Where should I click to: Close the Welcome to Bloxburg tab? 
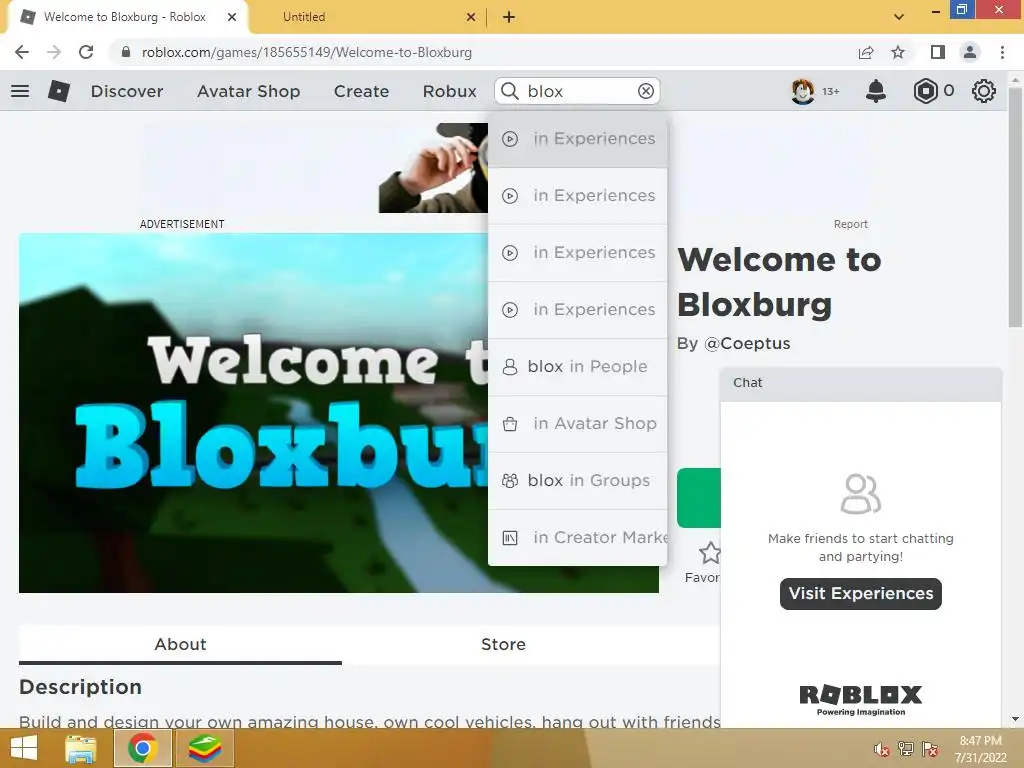pyautogui.click(x=232, y=17)
